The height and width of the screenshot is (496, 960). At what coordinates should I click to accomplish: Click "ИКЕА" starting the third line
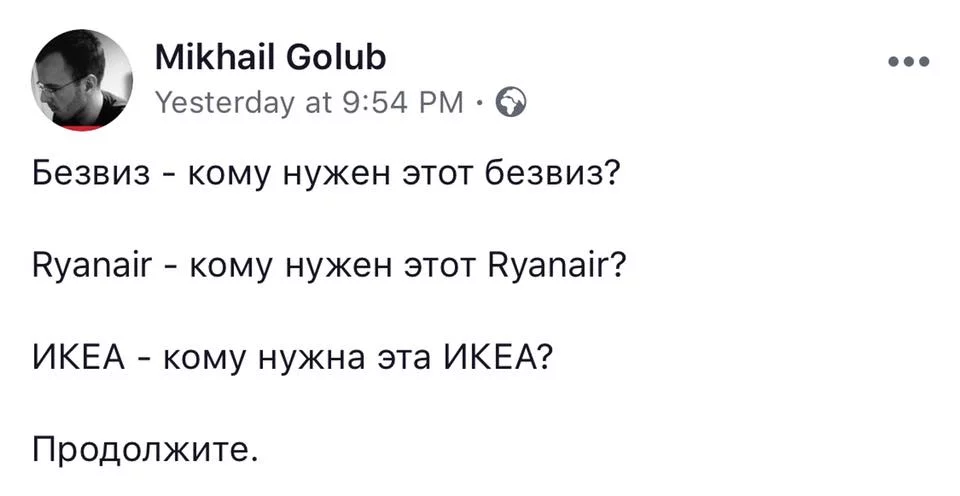coord(78,357)
